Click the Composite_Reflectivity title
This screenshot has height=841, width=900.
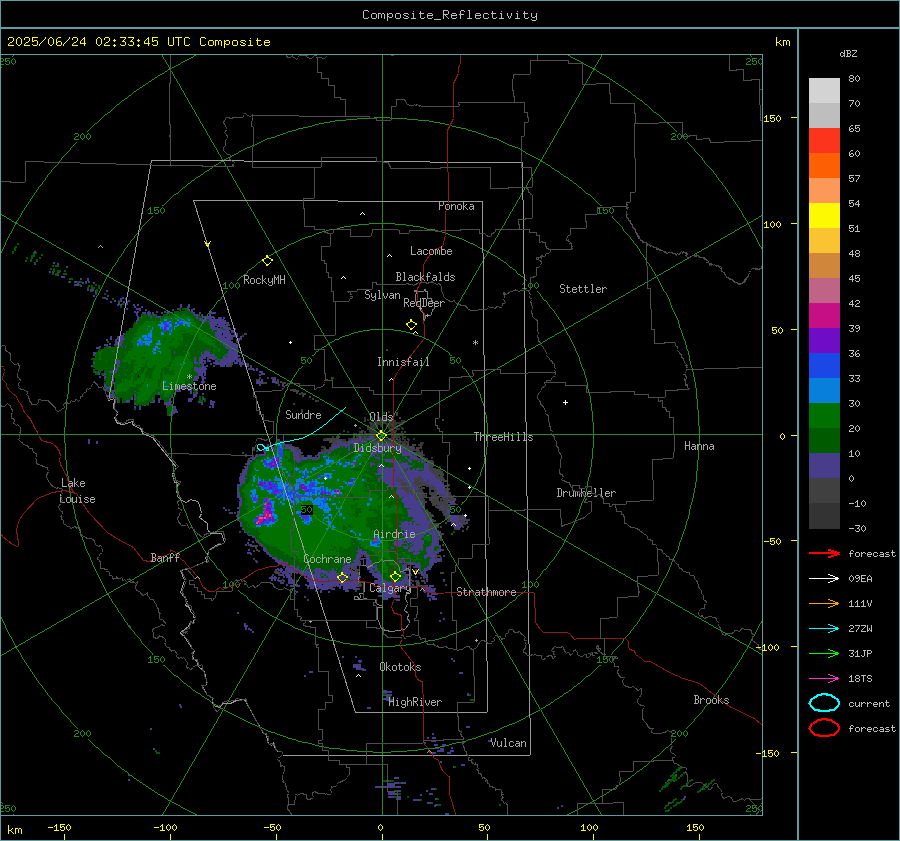pos(450,15)
